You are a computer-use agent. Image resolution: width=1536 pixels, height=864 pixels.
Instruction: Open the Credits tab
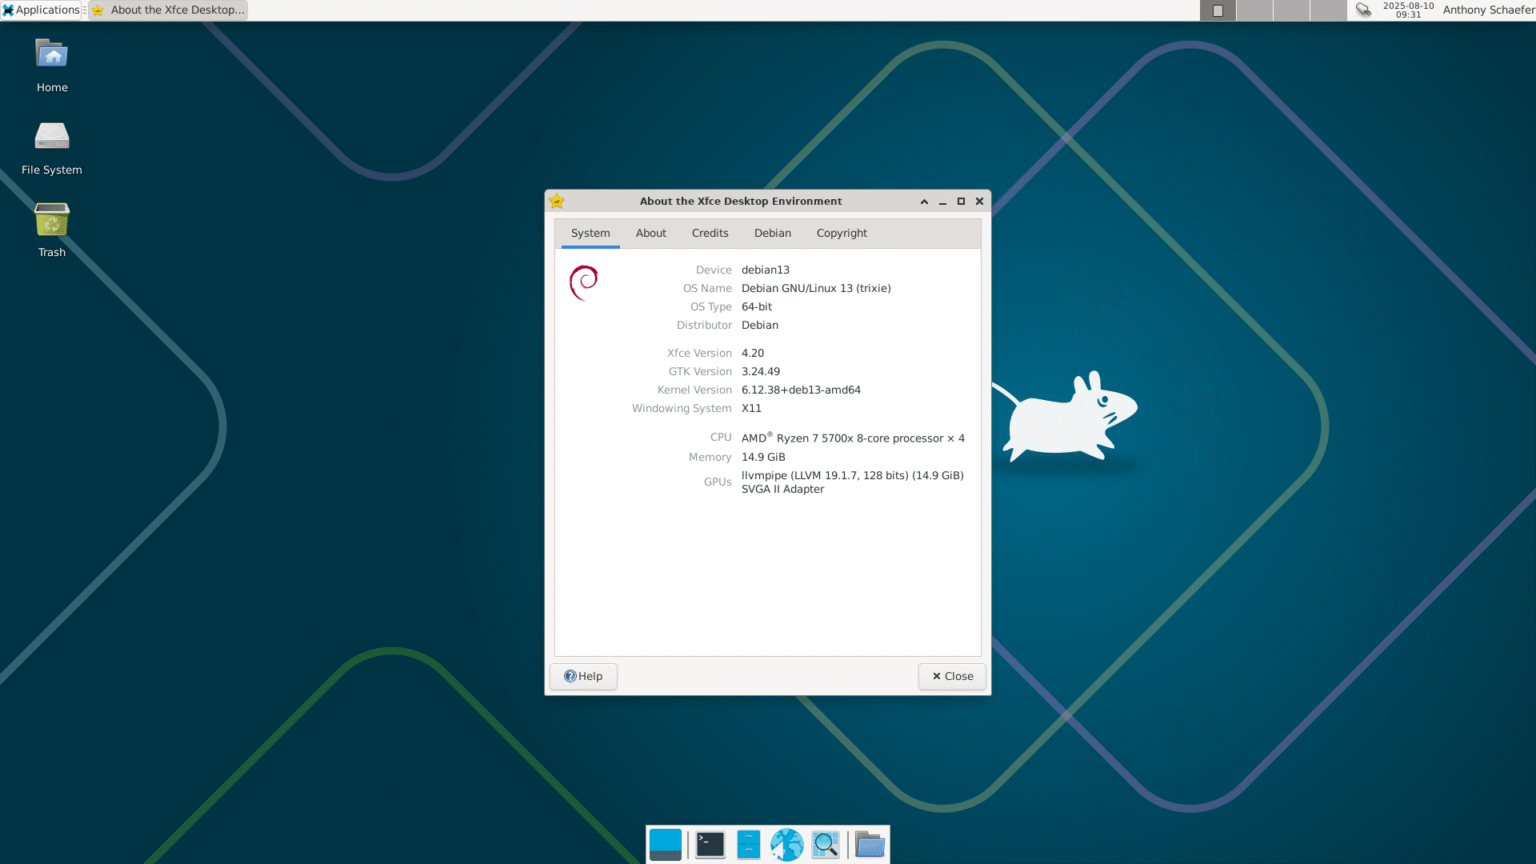point(710,233)
